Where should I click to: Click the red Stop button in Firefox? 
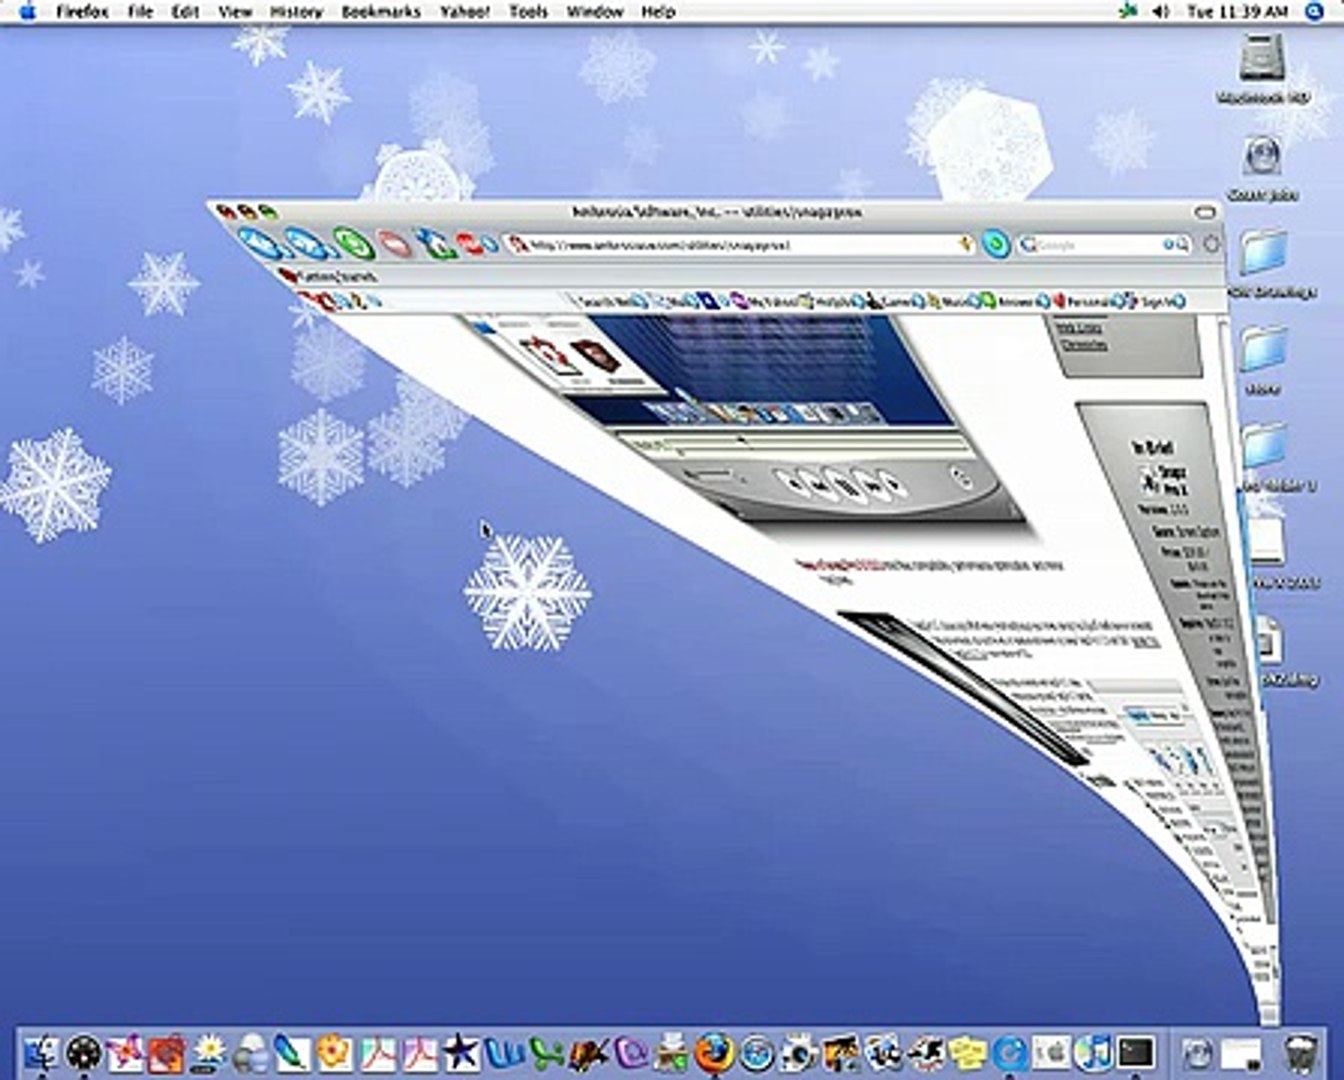tap(397, 245)
